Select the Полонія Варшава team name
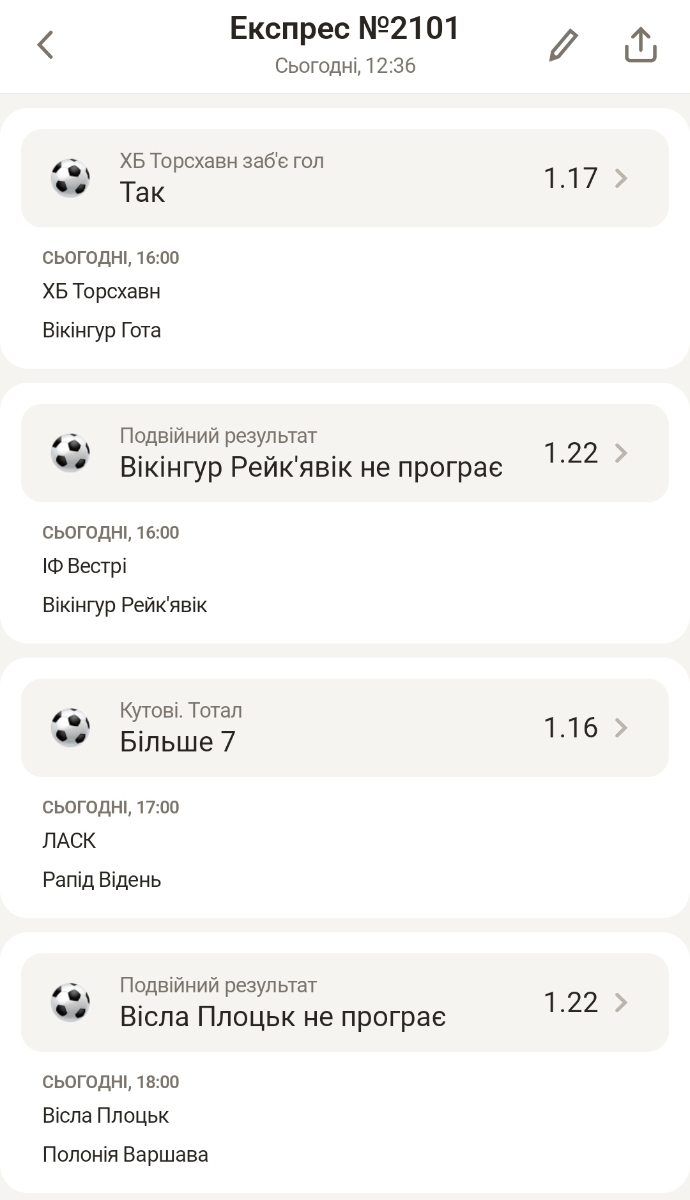The height and width of the screenshot is (1200, 690). click(x=125, y=1155)
